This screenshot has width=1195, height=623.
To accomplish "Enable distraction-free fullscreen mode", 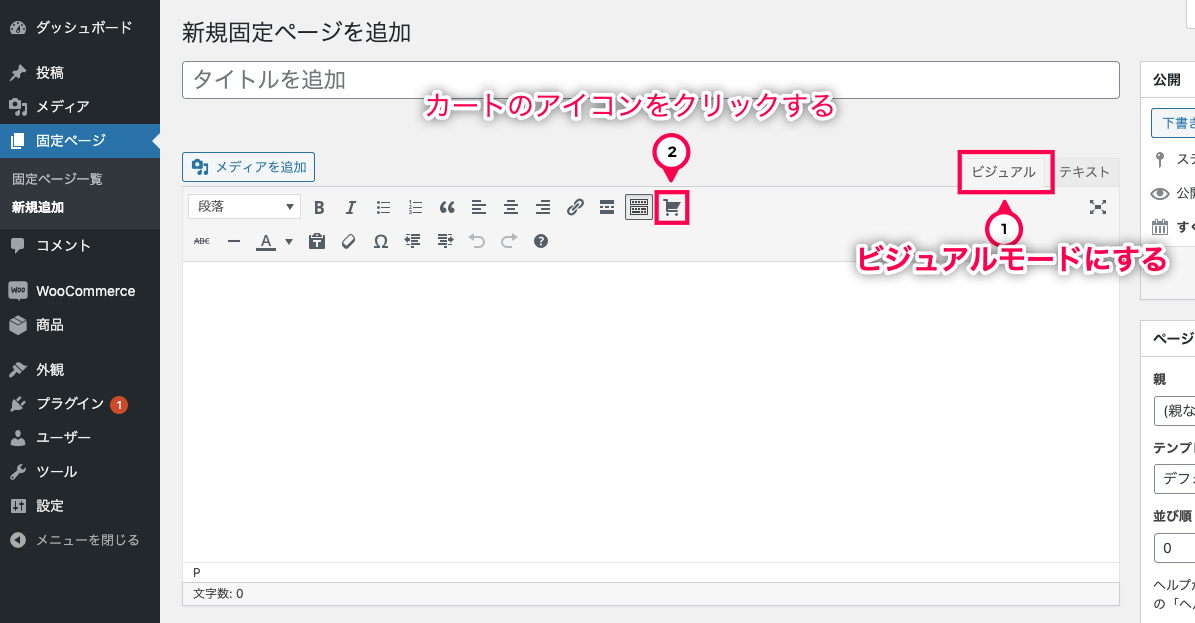I will click(x=1098, y=207).
